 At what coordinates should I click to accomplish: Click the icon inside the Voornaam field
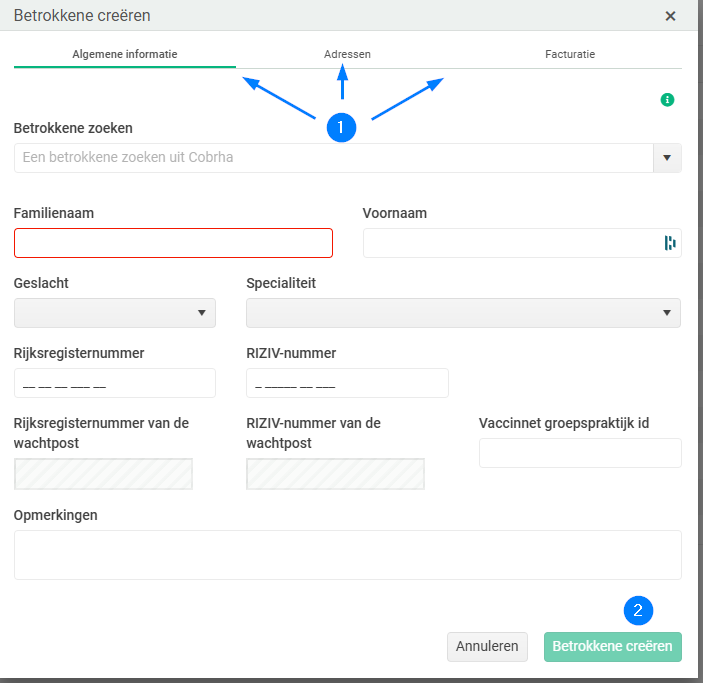click(x=670, y=243)
